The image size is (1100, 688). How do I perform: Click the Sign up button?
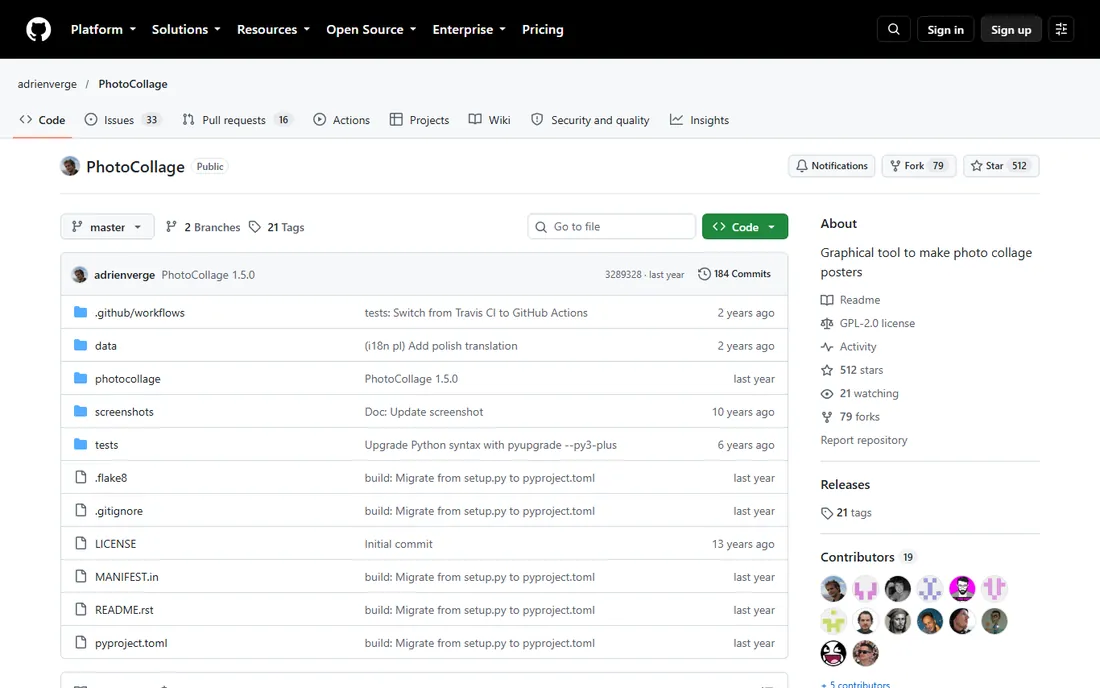pyautogui.click(x=1011, y=29)
